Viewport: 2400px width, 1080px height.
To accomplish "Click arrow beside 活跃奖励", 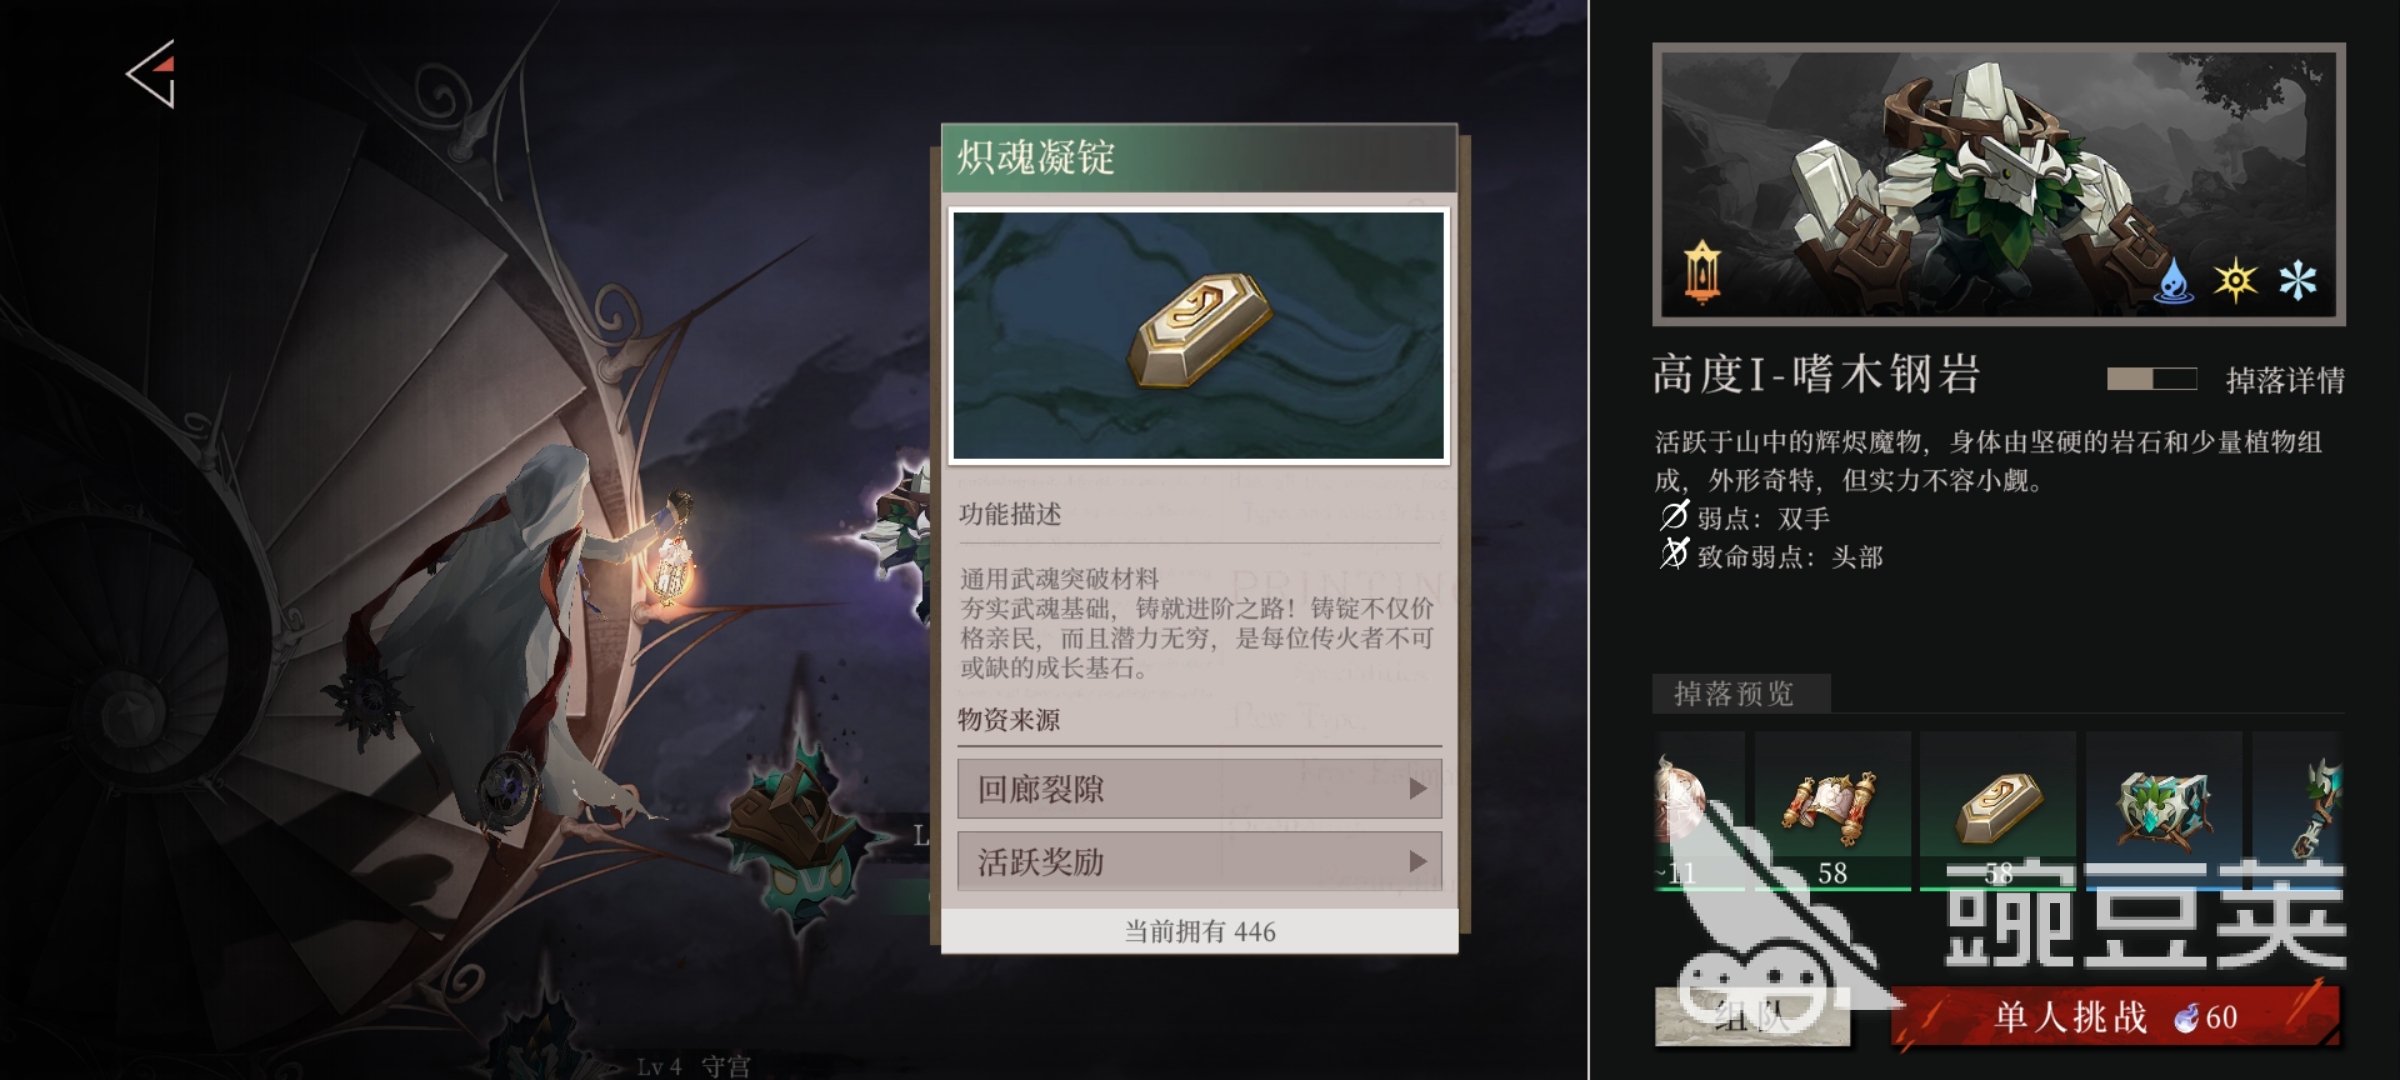I will click(x=1417, y=861).
